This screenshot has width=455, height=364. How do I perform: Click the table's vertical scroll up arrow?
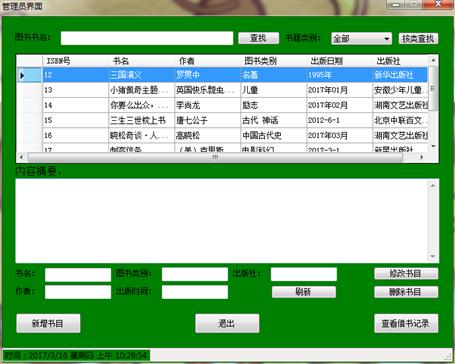coord(433,60)
